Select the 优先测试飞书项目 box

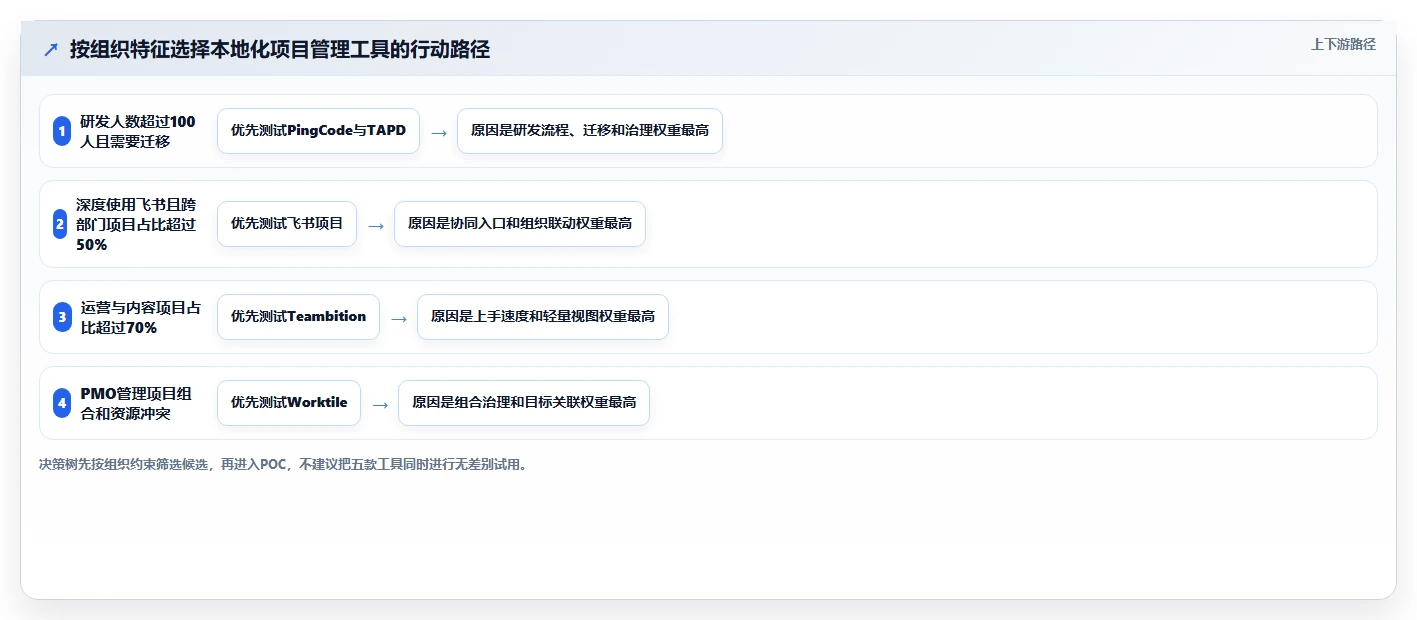(x=287, y=224)
